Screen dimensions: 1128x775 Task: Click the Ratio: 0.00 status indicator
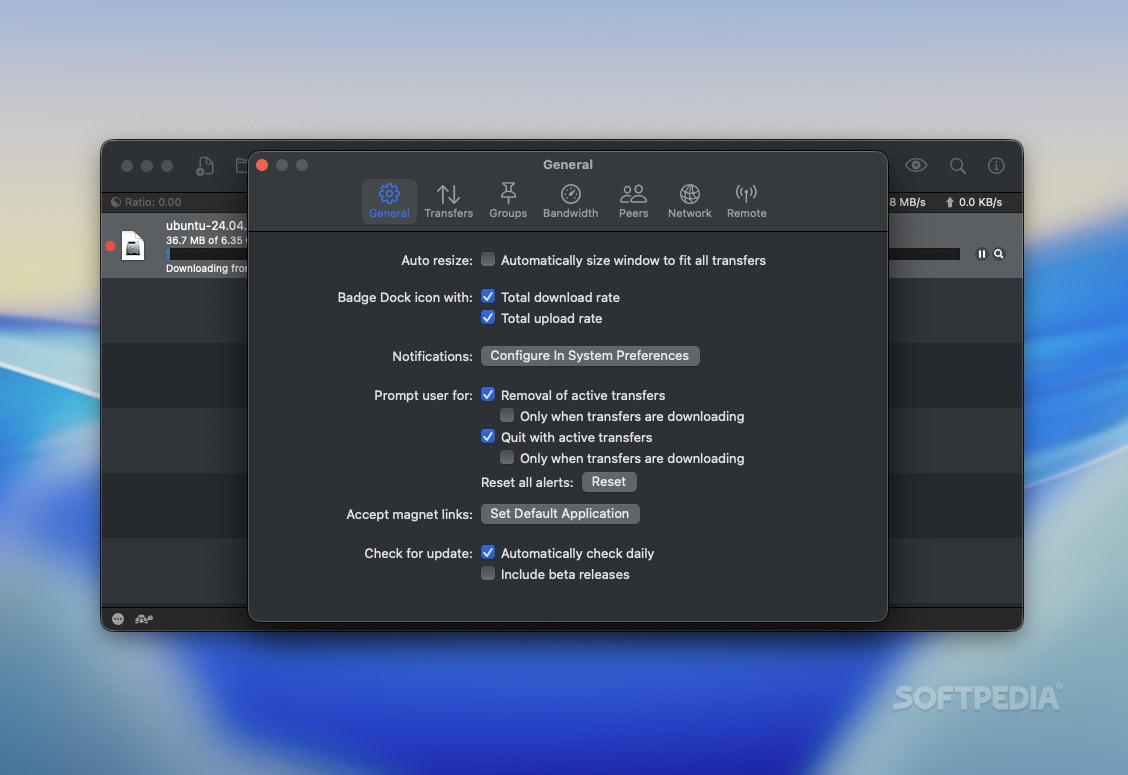[x=146, y=202]
